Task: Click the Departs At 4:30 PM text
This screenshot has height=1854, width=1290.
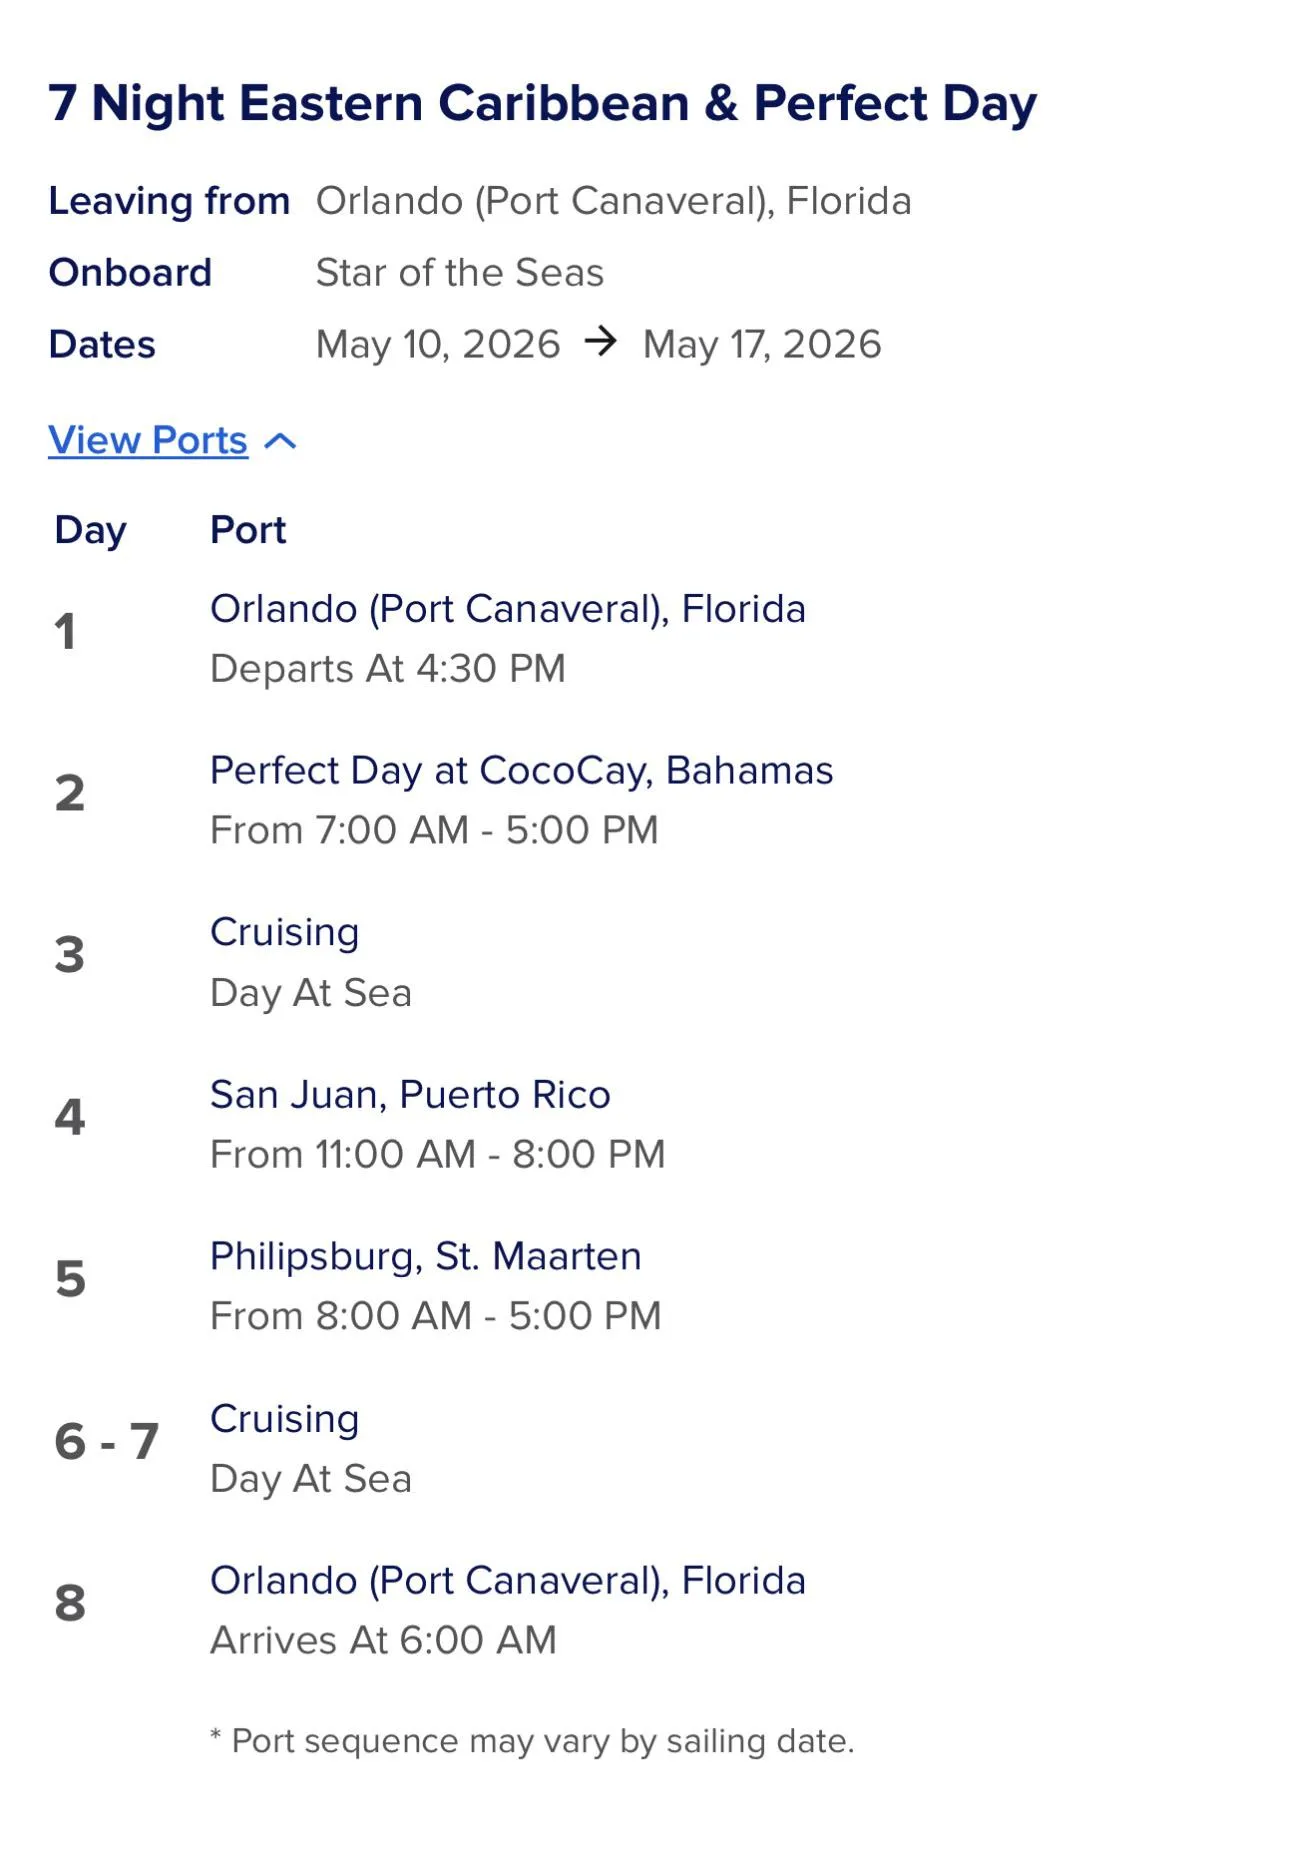Action: pyautogui.click(x=387, y=669)
